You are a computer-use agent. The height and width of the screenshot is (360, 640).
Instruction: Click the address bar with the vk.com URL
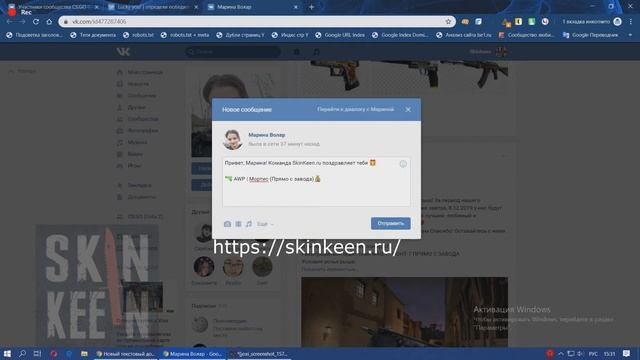257,21
